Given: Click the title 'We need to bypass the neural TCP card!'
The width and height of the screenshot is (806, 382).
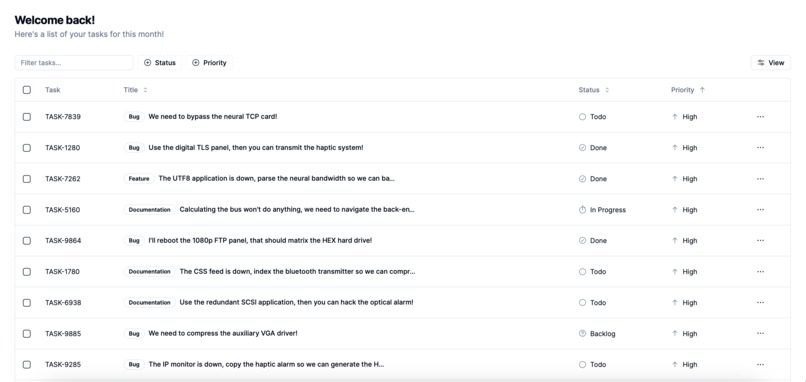Looking at the screenshot, I should [x=213, y=117].
